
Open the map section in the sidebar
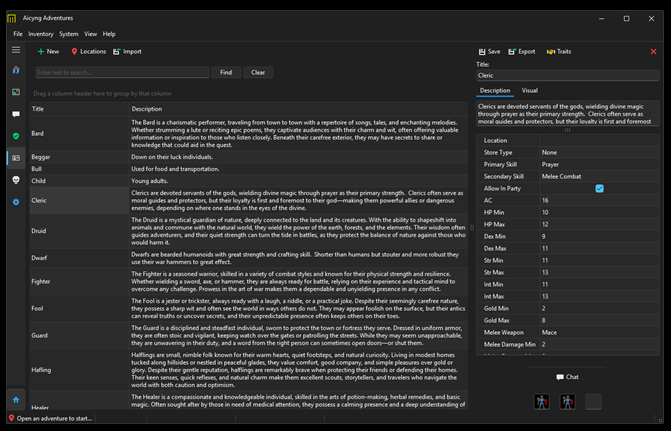[15, 70]
